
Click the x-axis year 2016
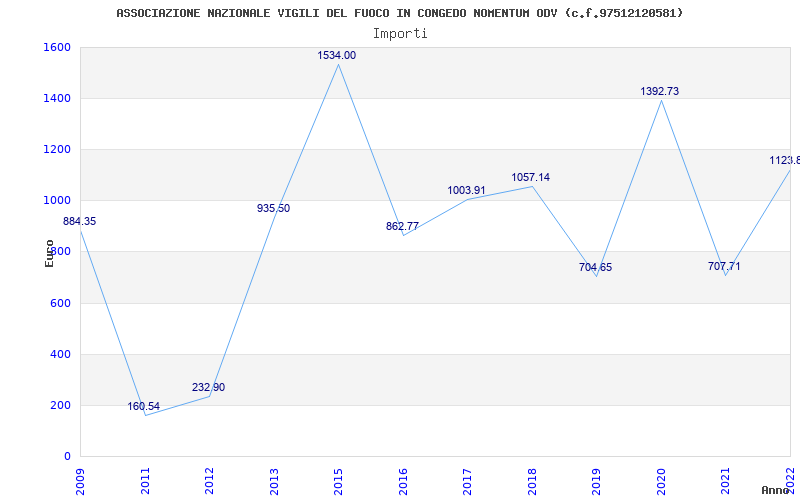(403, 481)
